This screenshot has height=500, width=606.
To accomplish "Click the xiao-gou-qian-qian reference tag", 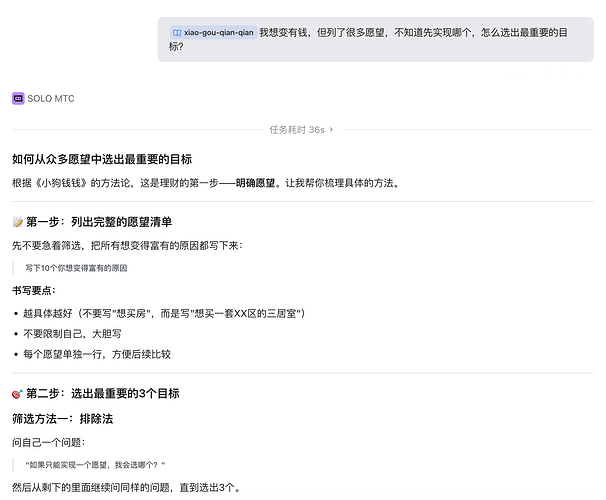I will (214, 32).
